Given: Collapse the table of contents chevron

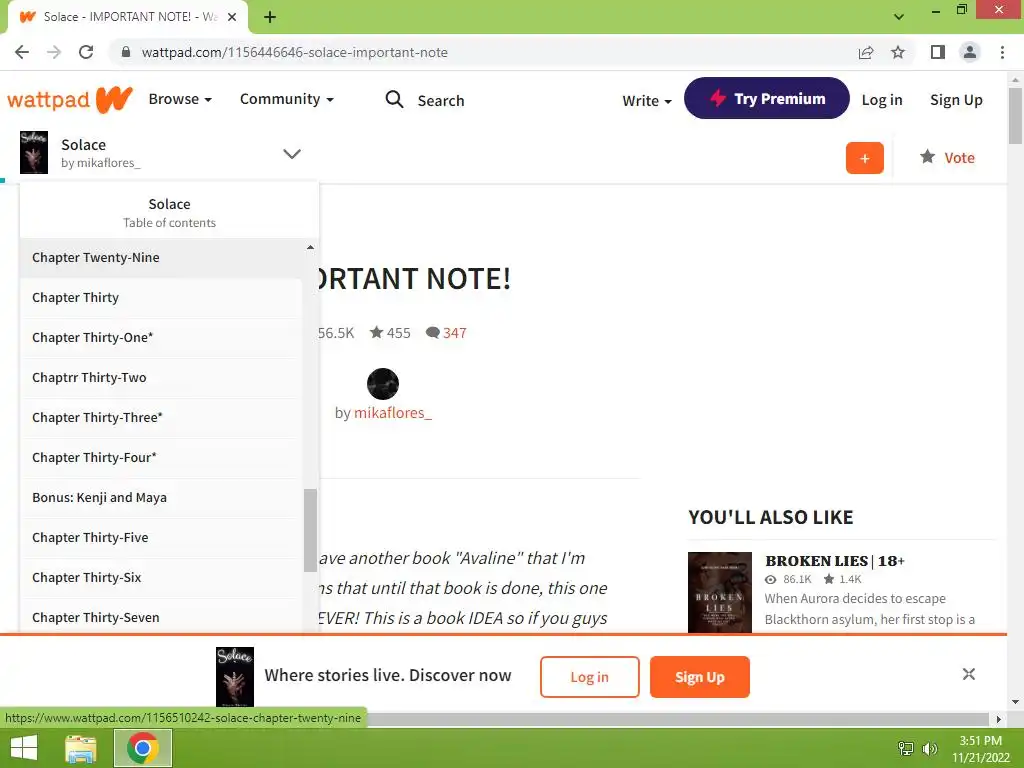Looking at the screenshot, I should click(292, 154).
